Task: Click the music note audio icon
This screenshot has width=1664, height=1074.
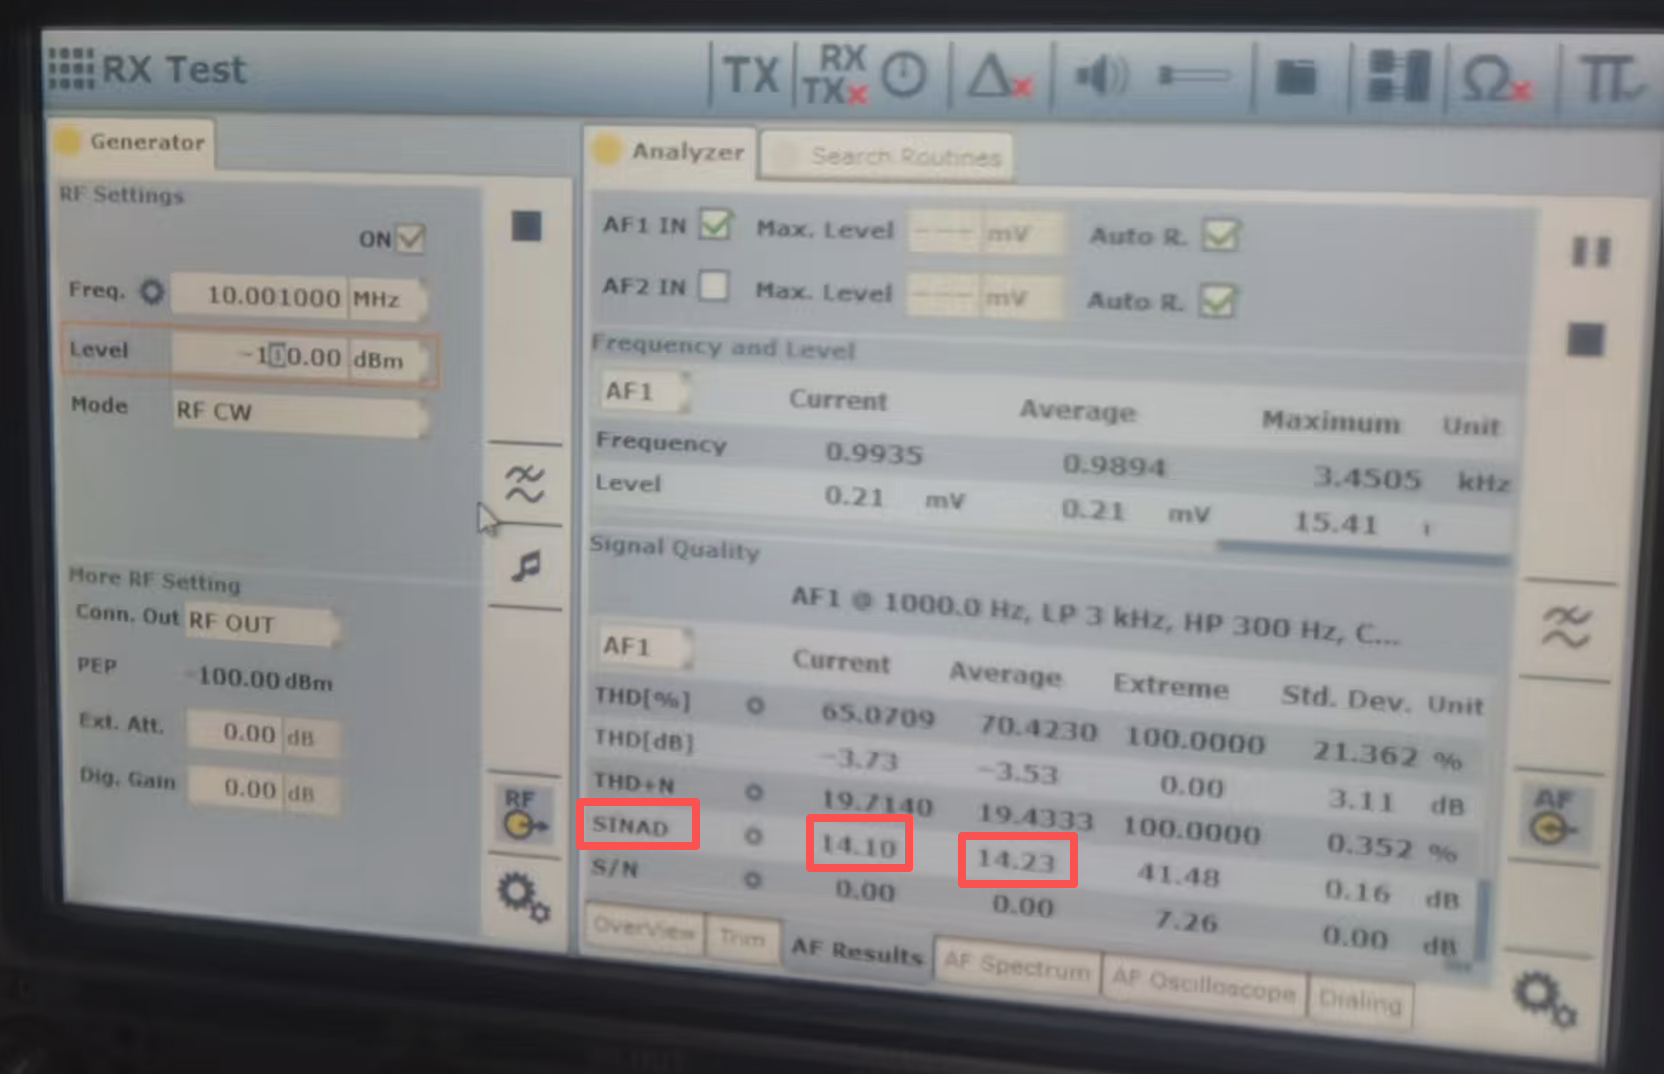Action: pyautogui.click(x=526, y=566)
